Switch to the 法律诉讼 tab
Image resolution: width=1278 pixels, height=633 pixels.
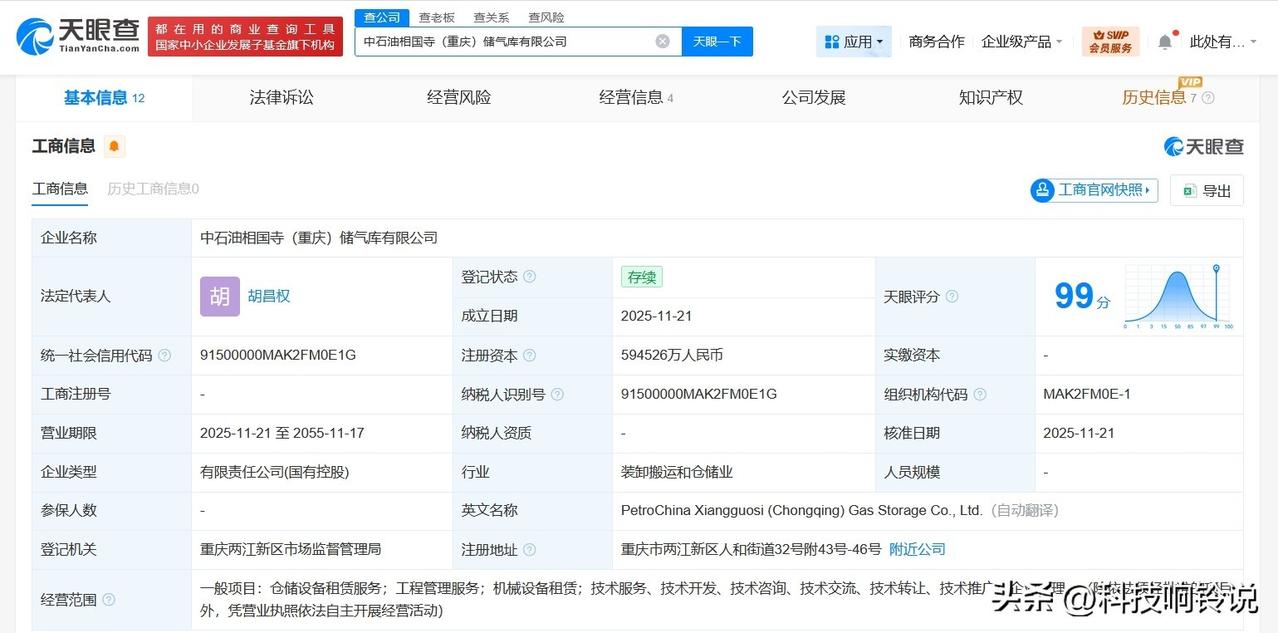click(281, 97)
